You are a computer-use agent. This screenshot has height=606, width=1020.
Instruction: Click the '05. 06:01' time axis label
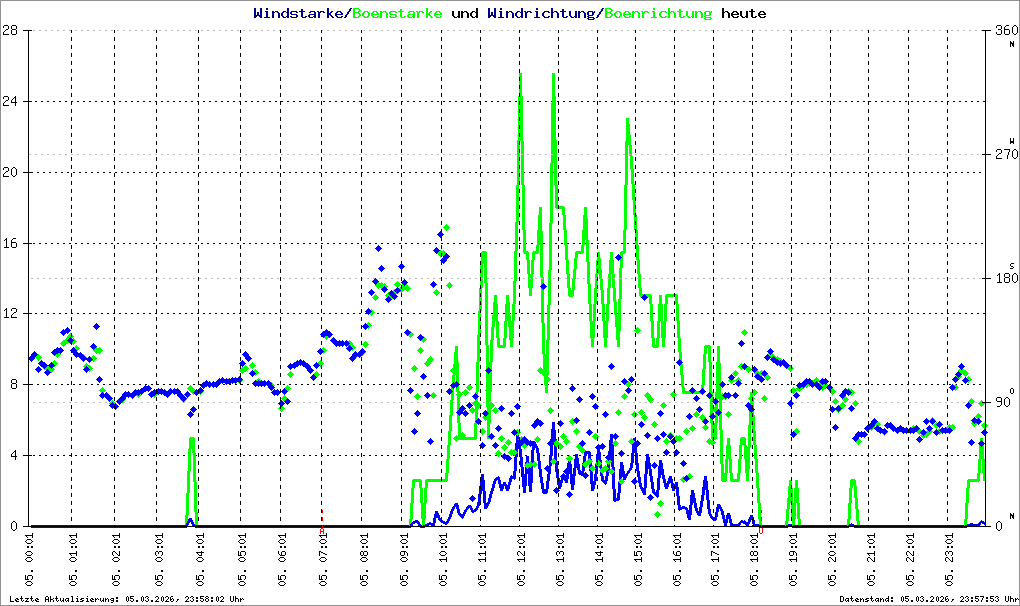(x=282, y=560)
